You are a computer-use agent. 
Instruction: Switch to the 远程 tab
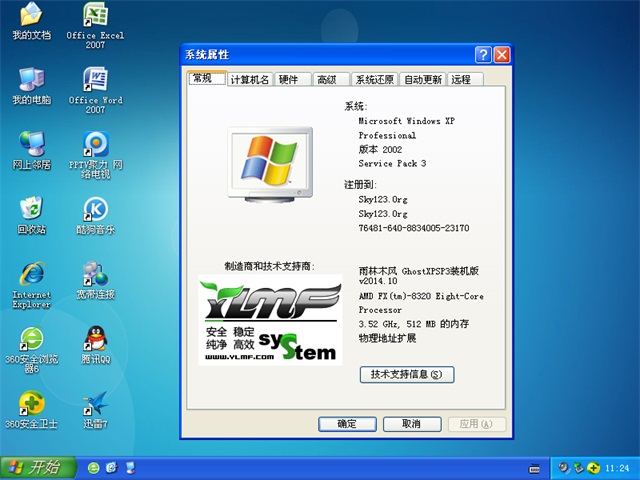pyautogui.click(x=461, y=80)
